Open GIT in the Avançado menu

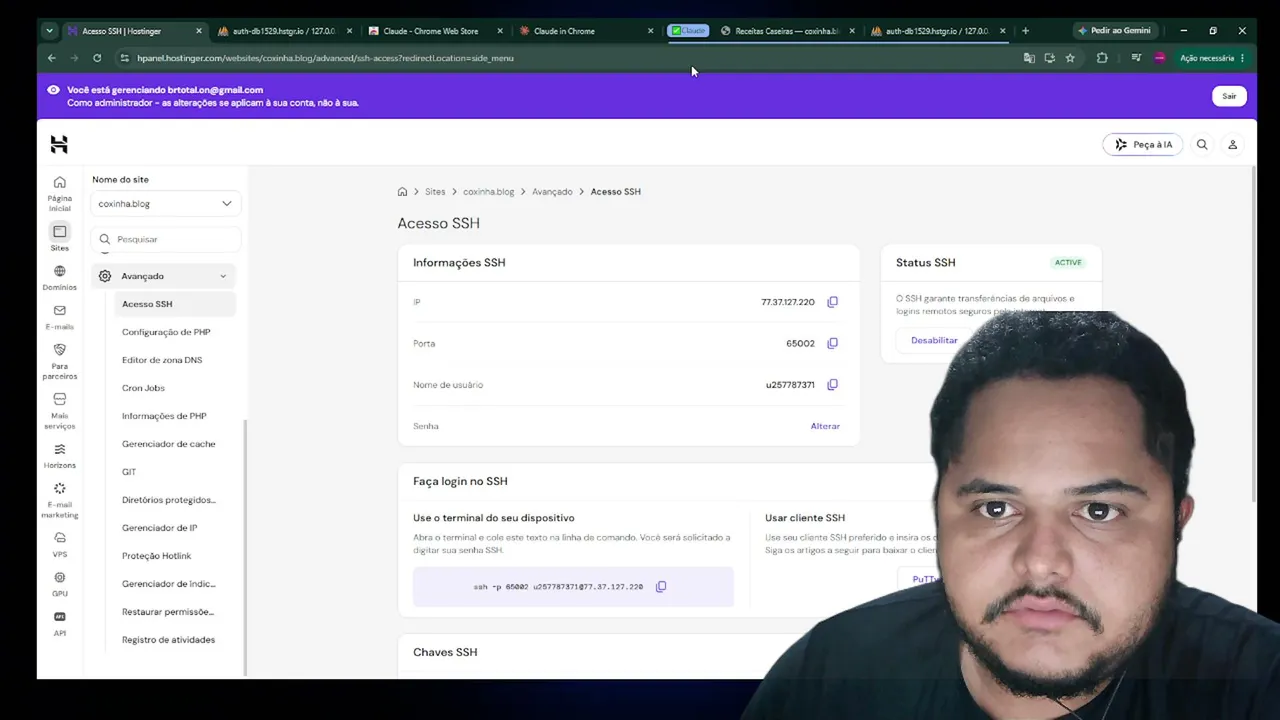pyautogui.click(x=129, y=472)
